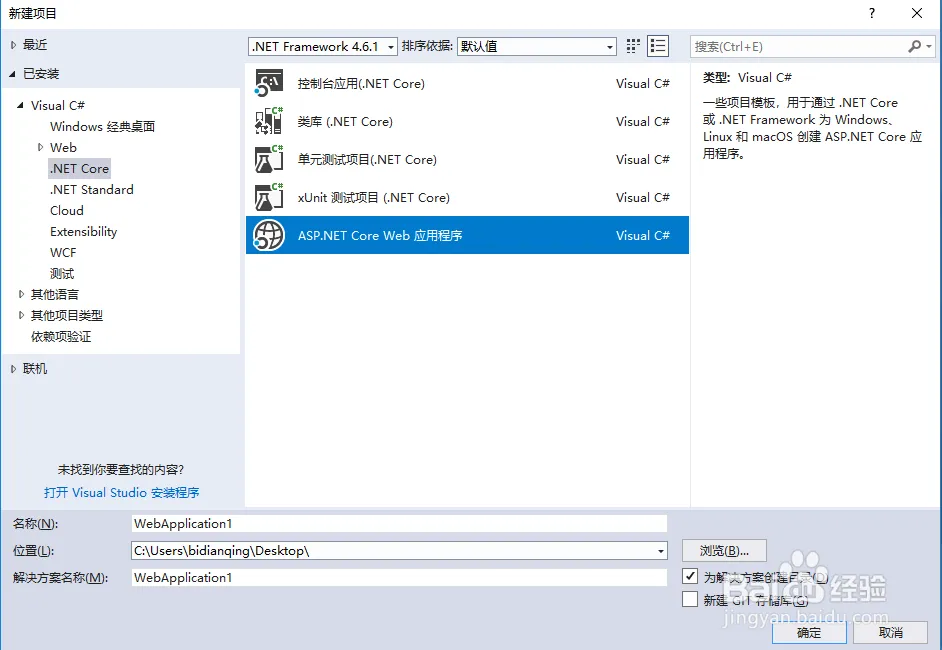The height and width of the screenshot is (650, 942).
Task: Open the .NET Framework 4.6.1 version dropdown
Action: [323, 46]
